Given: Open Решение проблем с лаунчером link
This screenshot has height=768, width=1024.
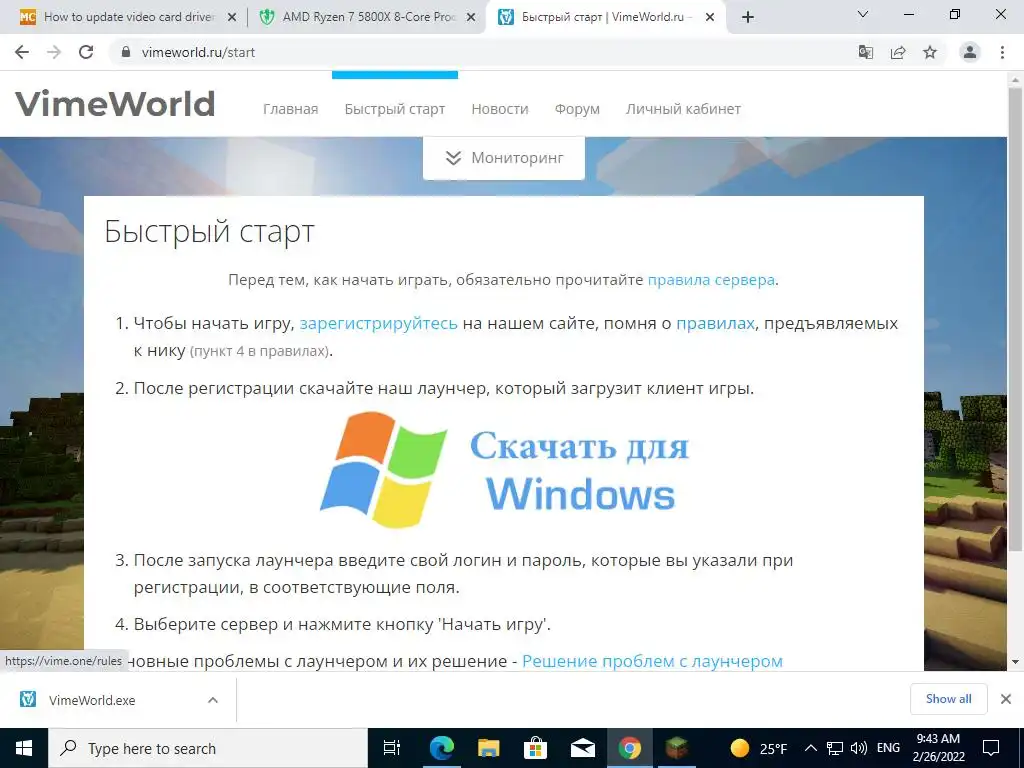Looking at the screenshot, I should tap(652, 661).
